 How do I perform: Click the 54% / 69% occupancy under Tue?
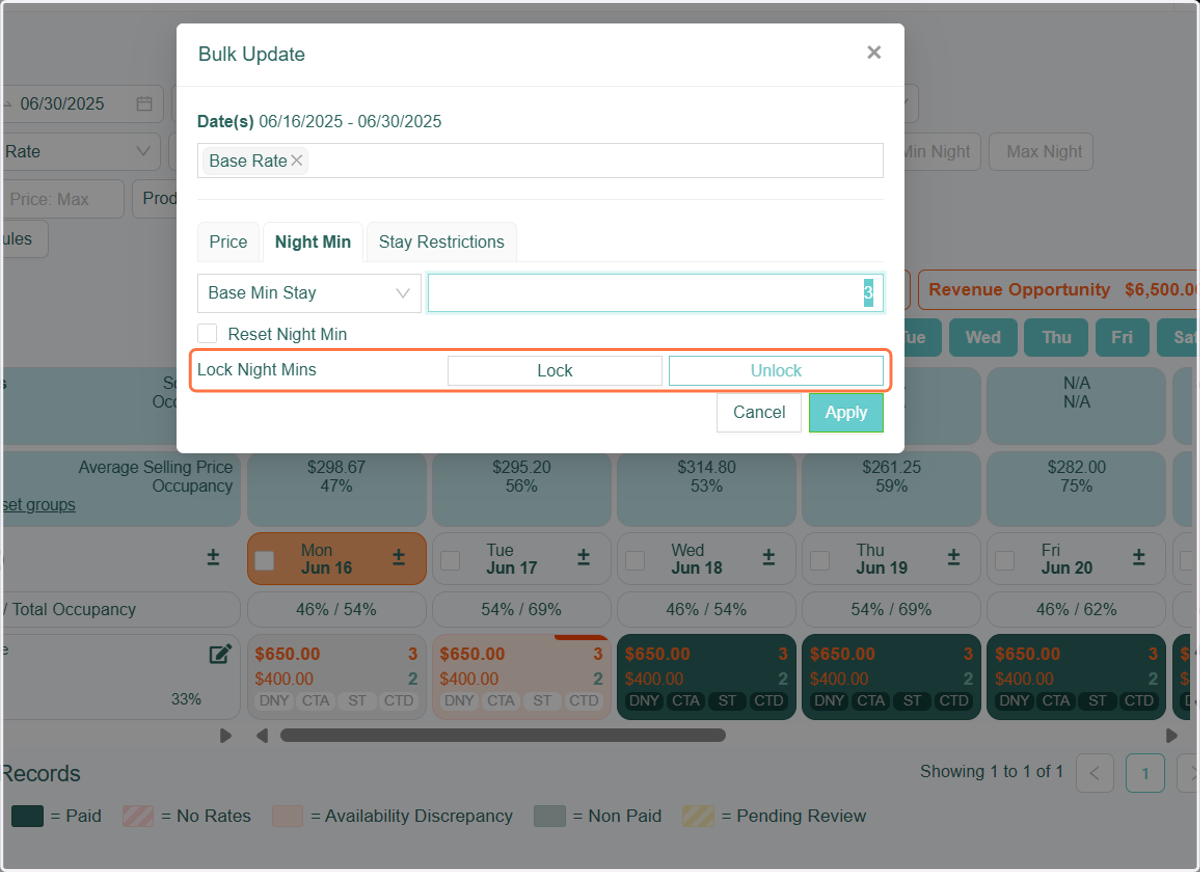[x=522, y=609]
